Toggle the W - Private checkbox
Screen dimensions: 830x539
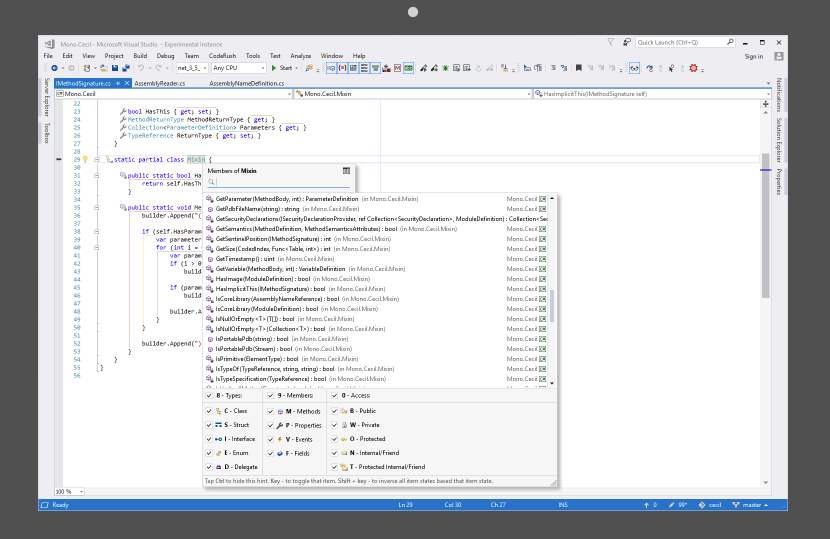click(x=335, y=425)
